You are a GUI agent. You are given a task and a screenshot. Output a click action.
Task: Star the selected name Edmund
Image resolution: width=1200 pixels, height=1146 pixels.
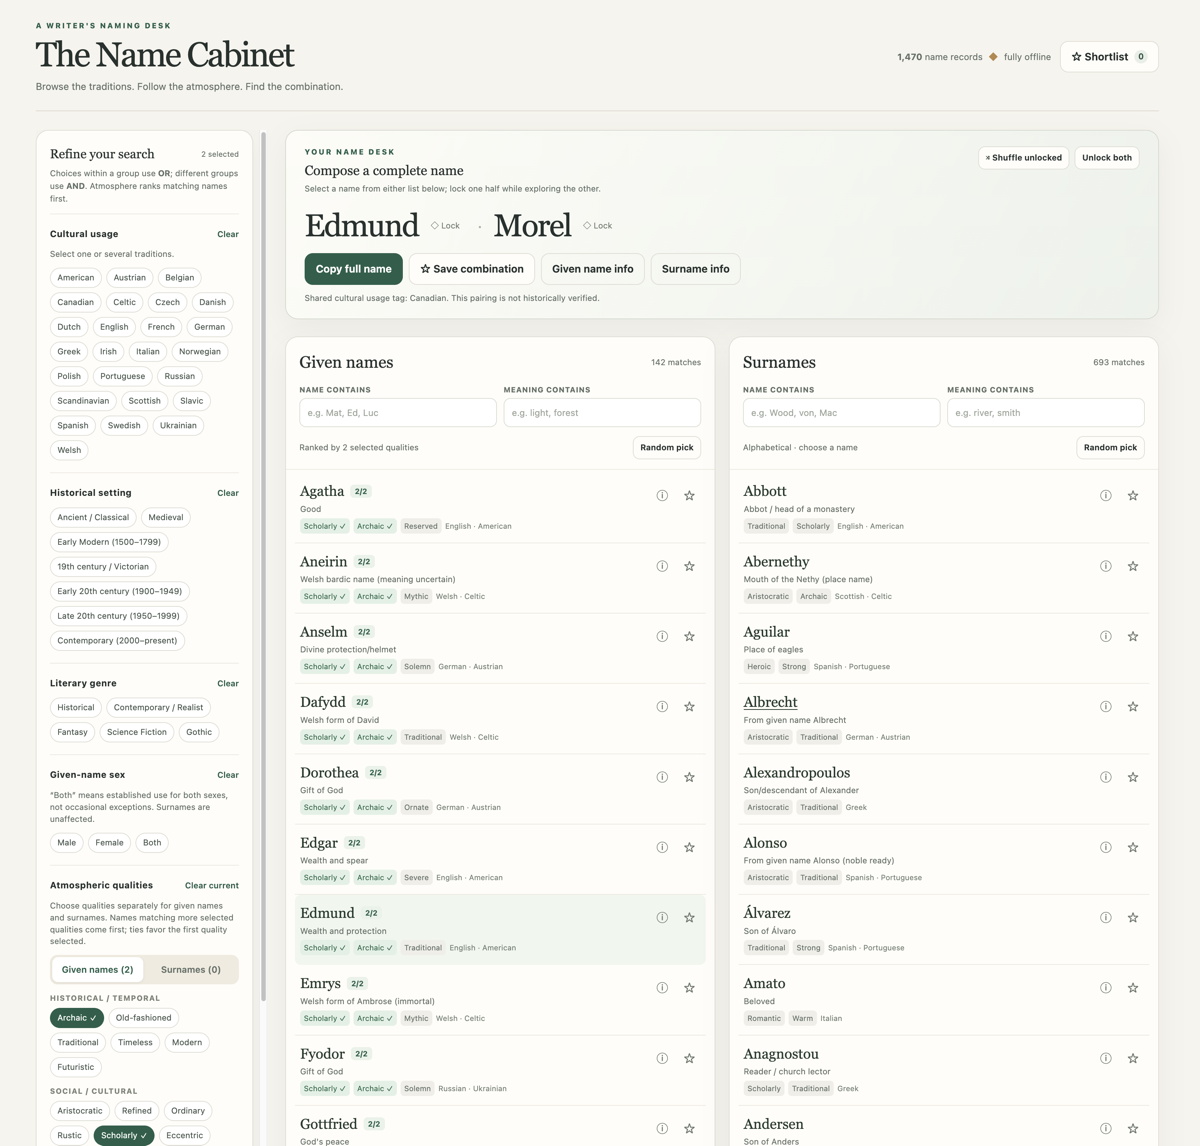click(689, 918)
